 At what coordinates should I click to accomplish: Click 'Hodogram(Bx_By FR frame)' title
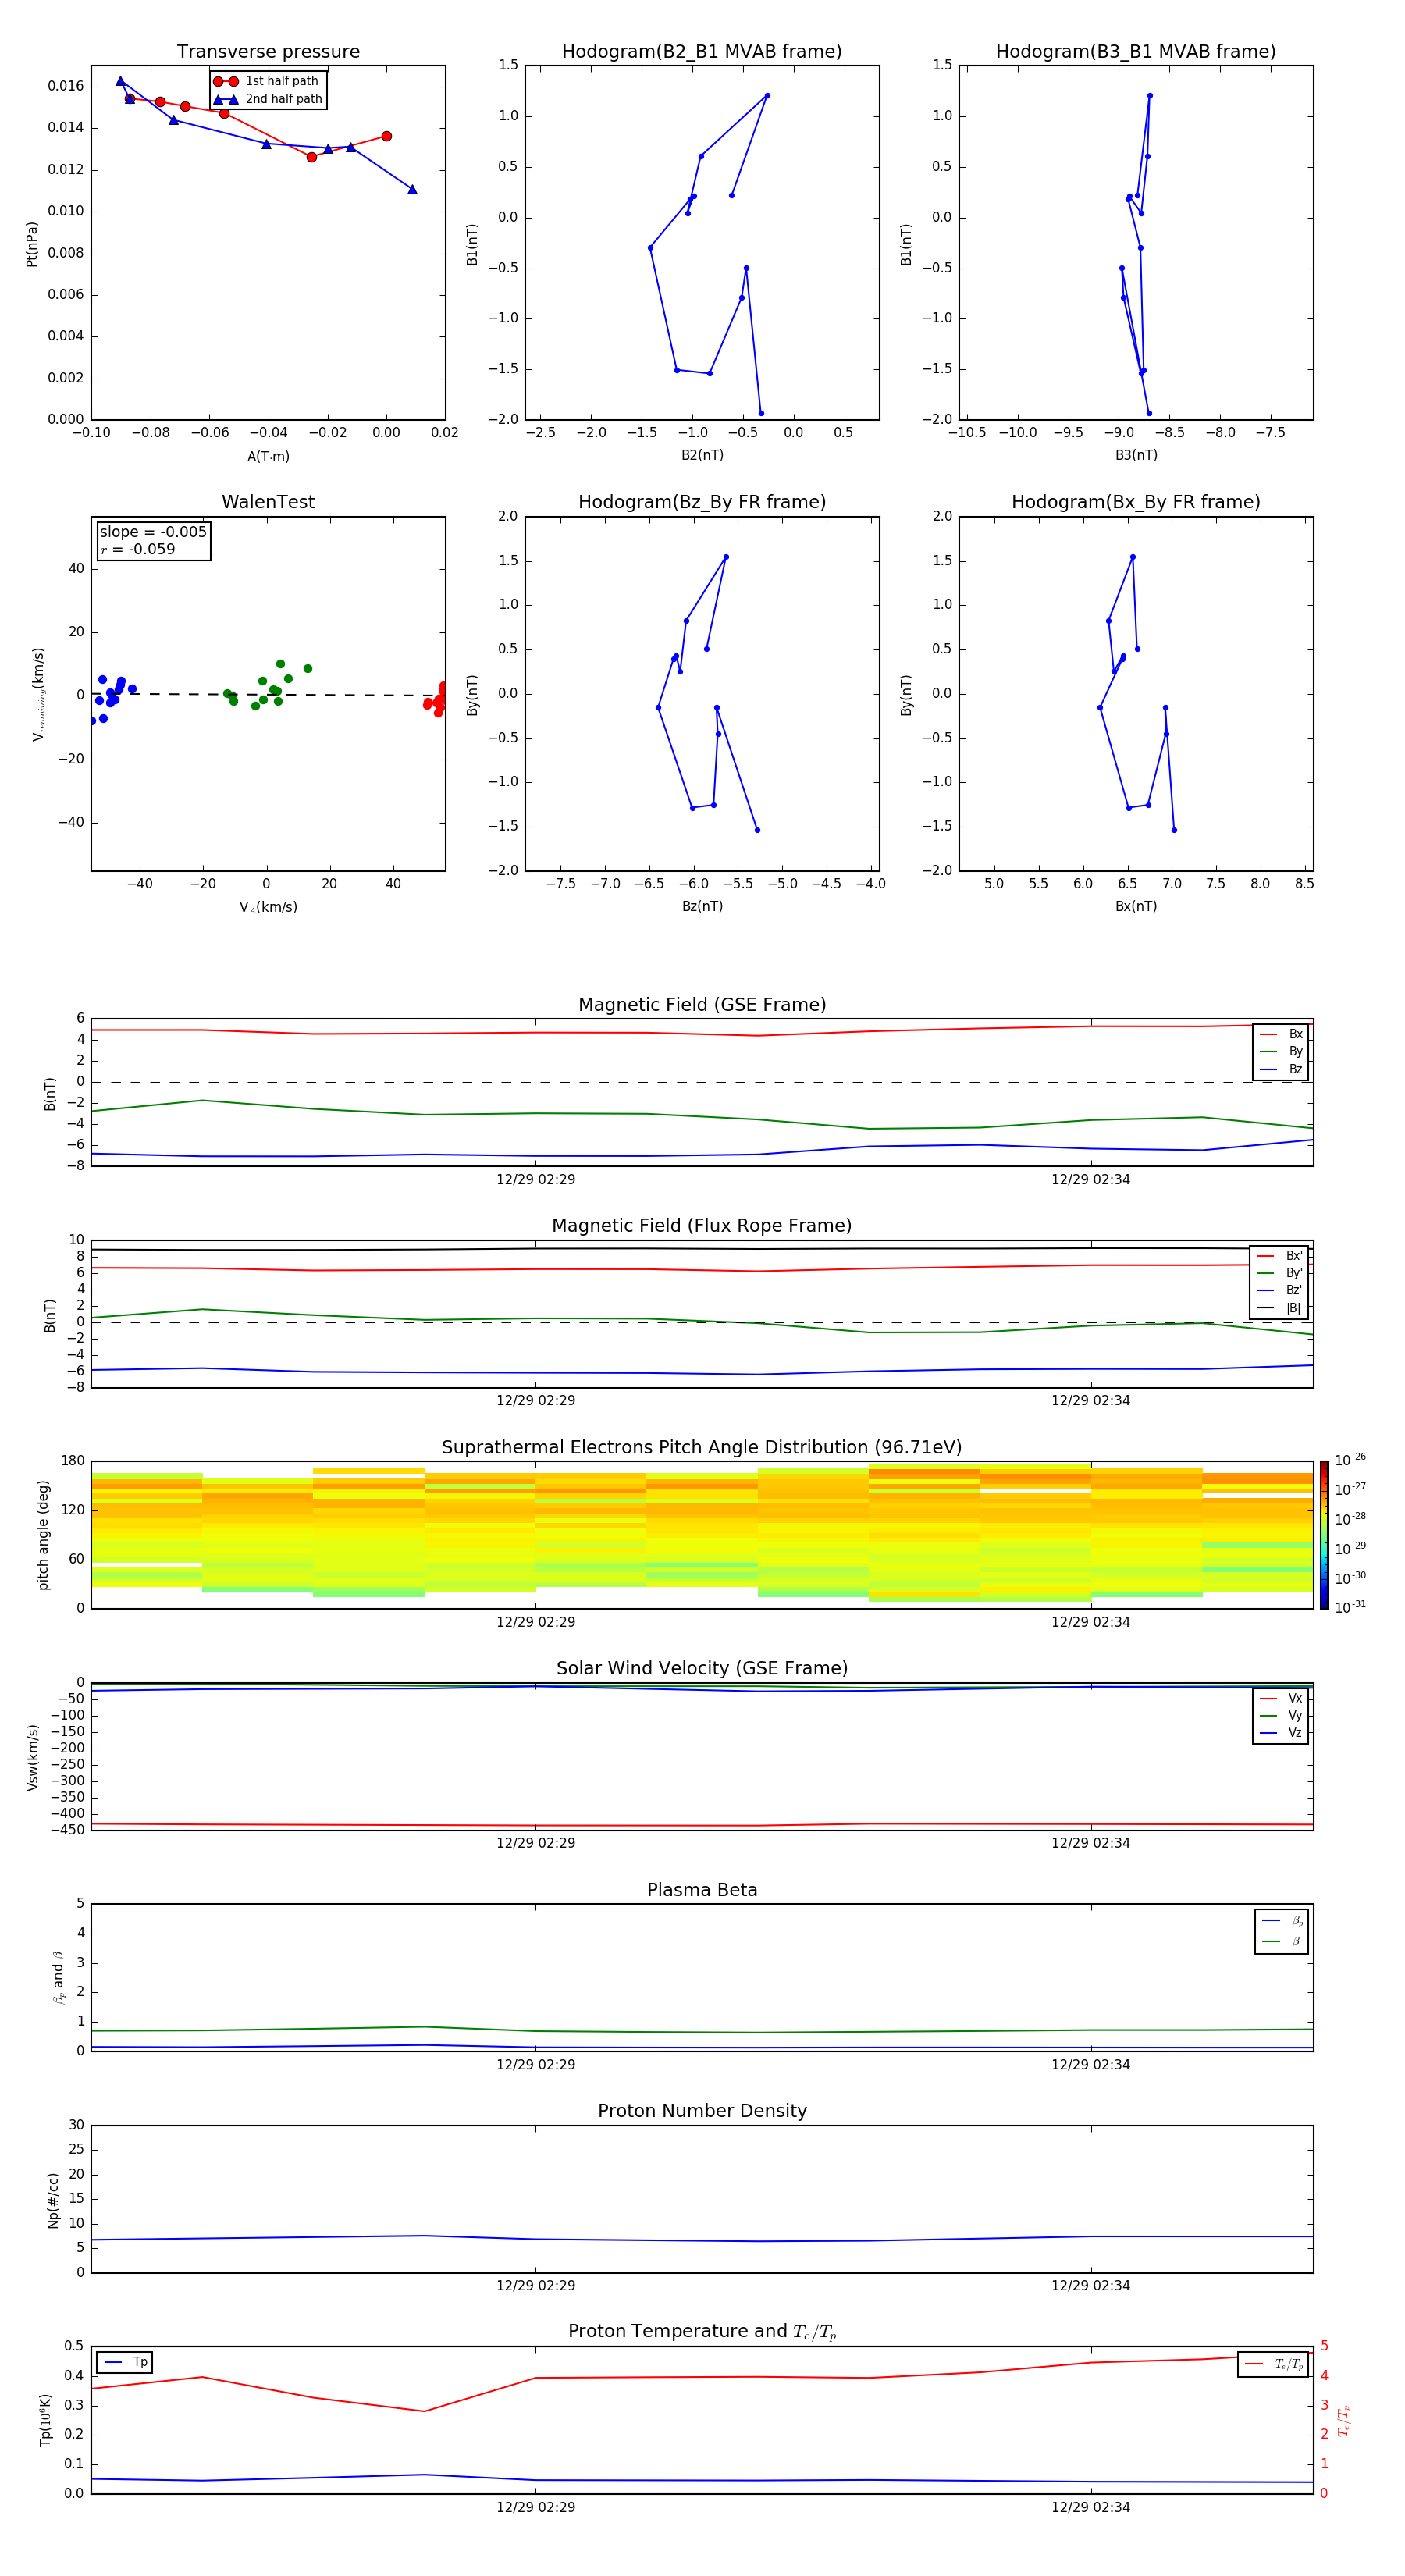[x=1136, y=502]
